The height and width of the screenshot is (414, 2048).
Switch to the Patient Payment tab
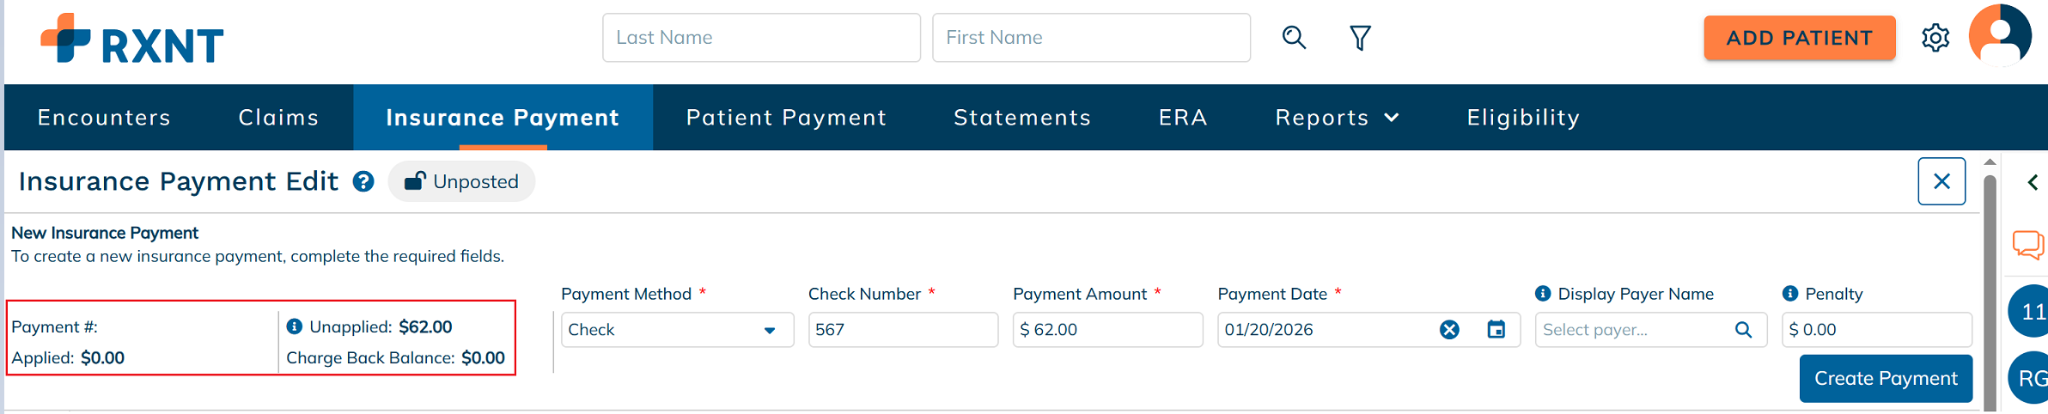(786, 118)
